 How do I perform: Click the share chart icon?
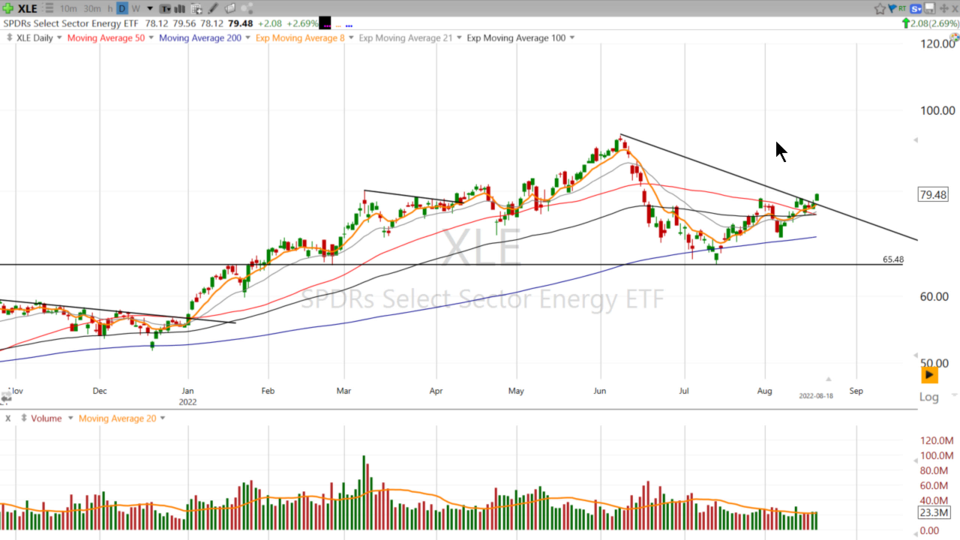[x=247, y=9]
